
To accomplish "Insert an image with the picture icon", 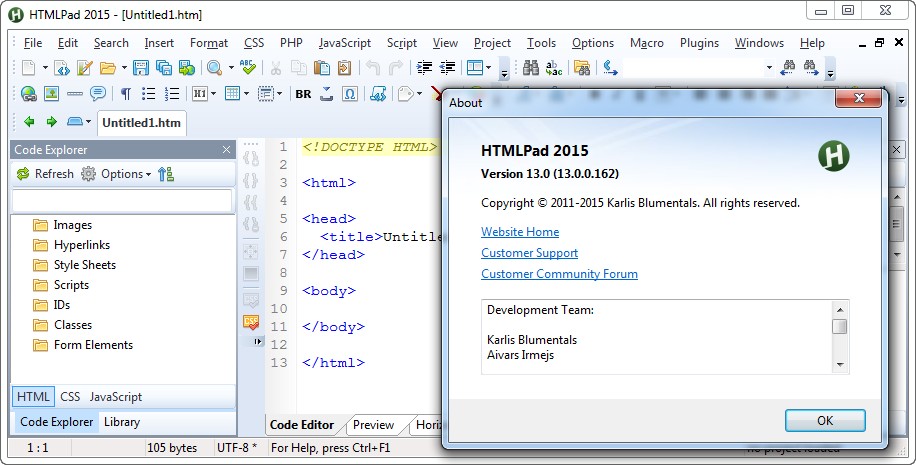I will click(x=51, y=93).
